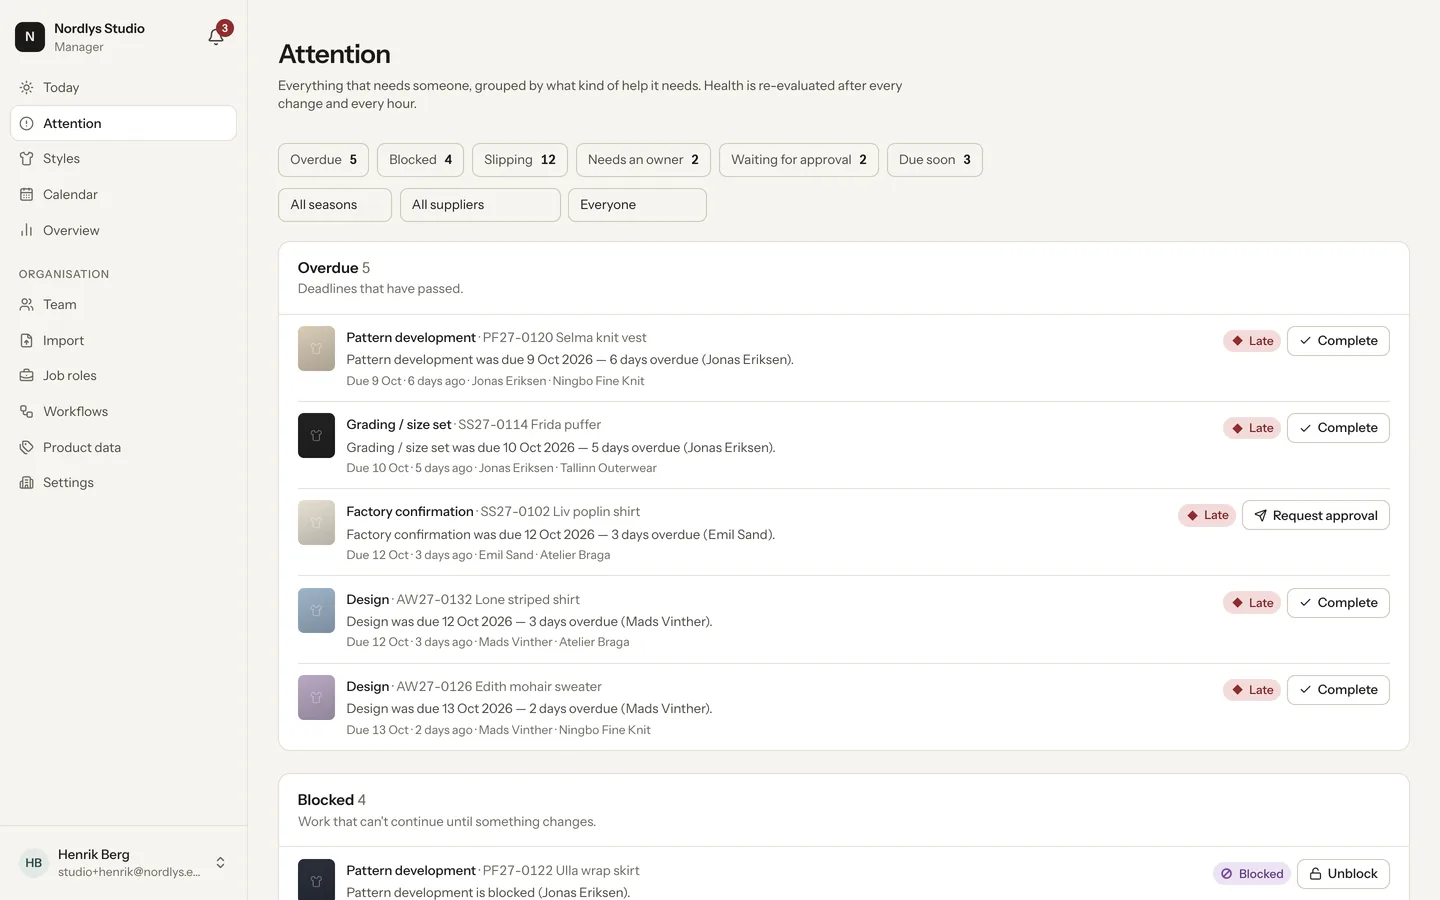
Task: Open the All seasons dropdown
Action: (335, 205)
